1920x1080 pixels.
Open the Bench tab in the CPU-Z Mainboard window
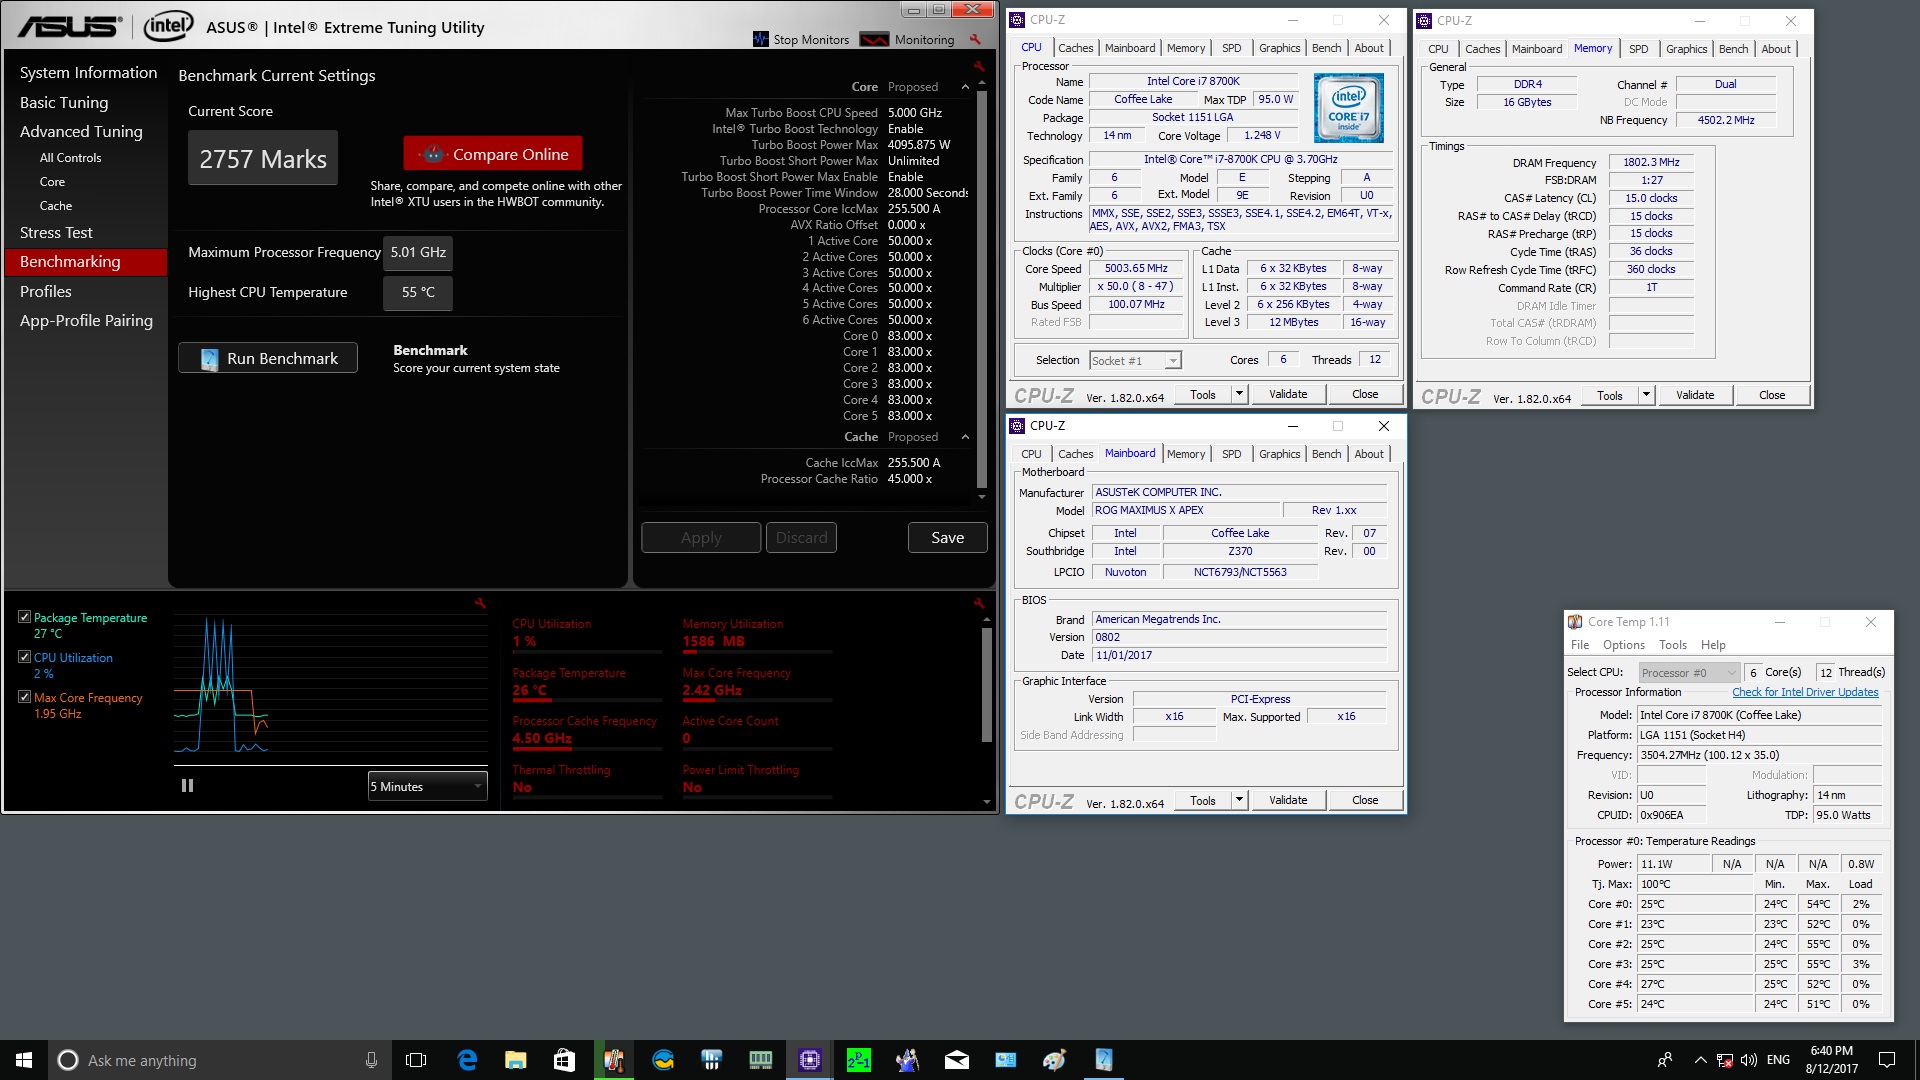(x=1326, y=454)
